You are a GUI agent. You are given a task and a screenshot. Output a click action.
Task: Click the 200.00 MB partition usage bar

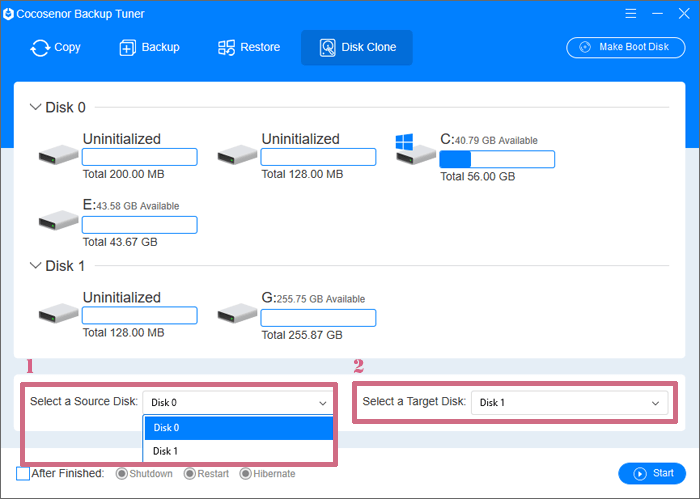pos(140,157)
